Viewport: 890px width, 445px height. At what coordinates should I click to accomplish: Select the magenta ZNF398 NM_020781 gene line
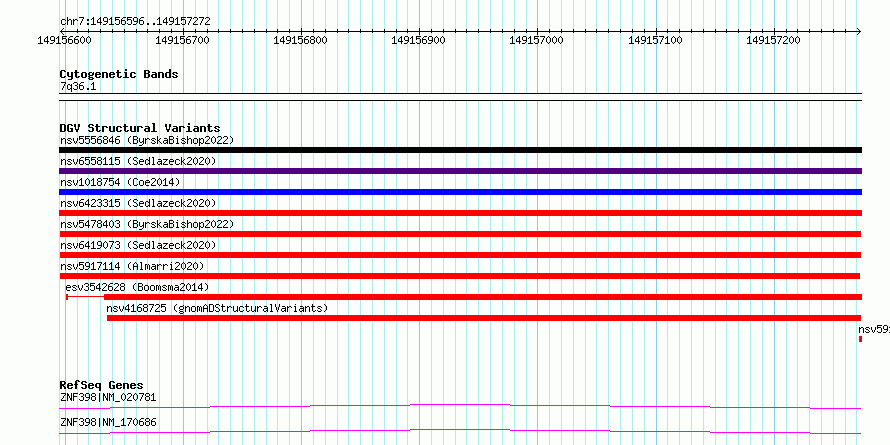[460, 406]
